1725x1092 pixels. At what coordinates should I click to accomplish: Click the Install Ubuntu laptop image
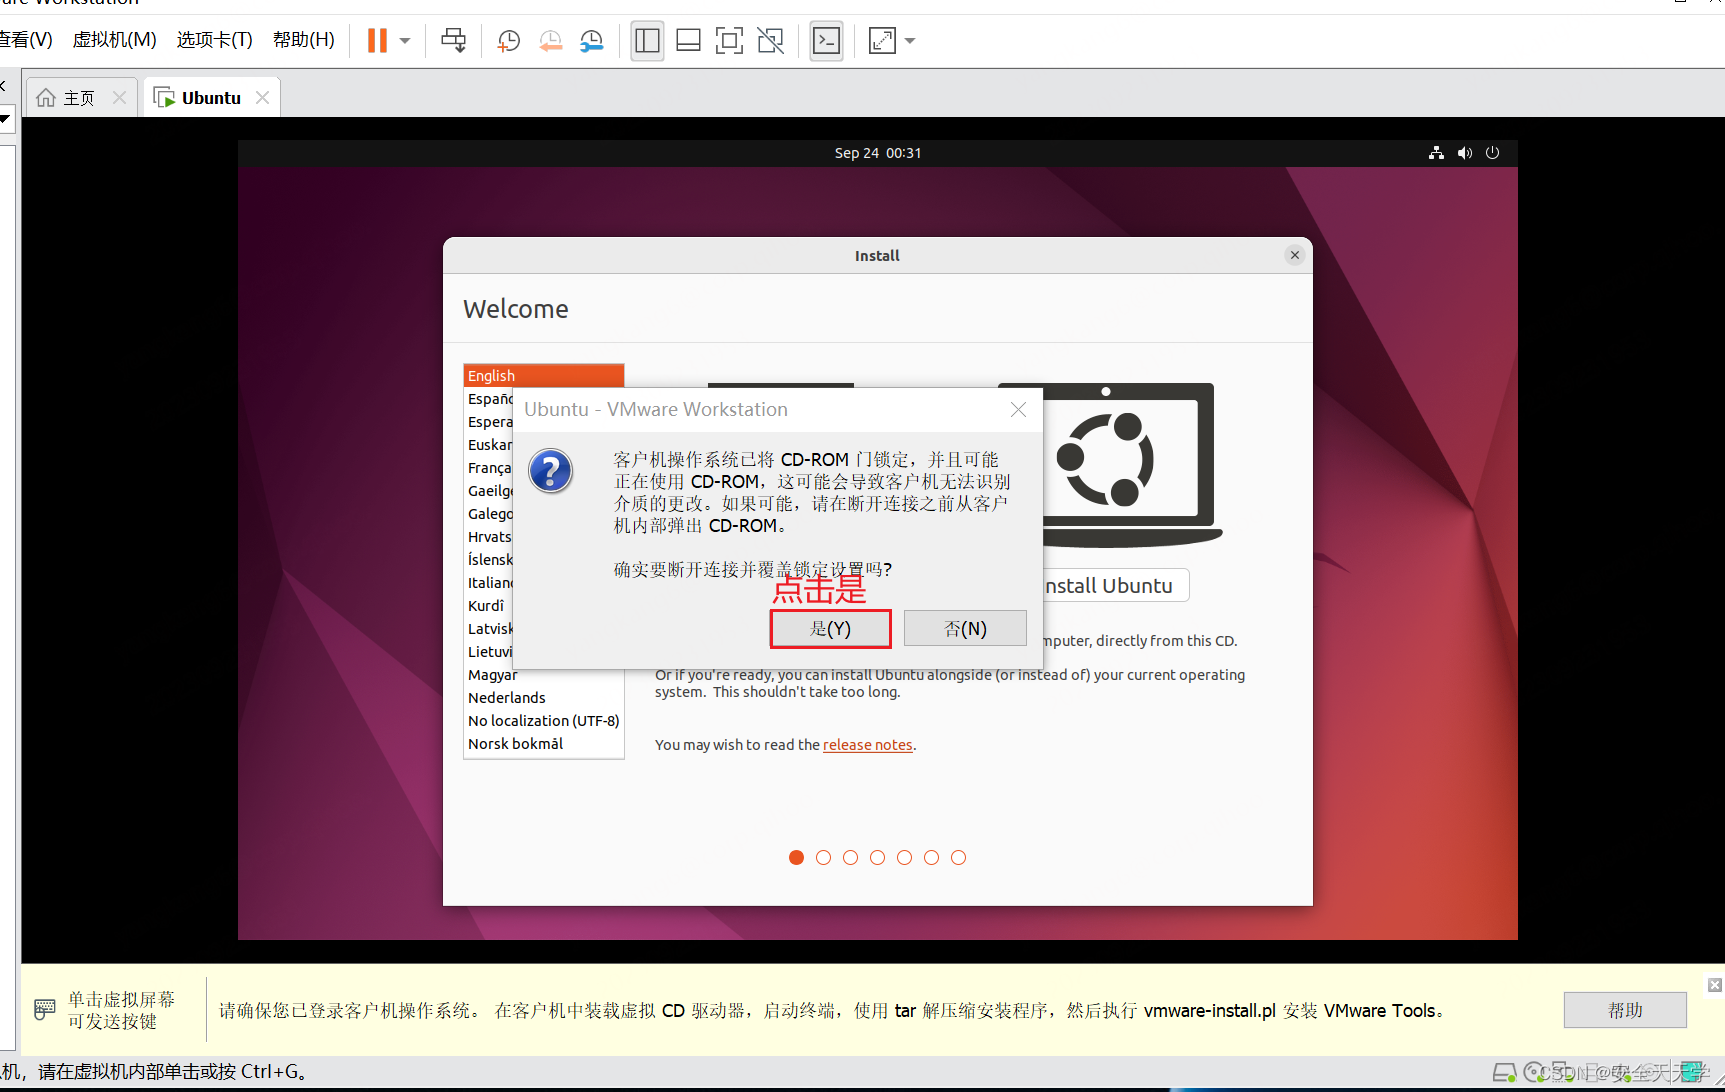pyautogui.click(x=1132, y=465)
